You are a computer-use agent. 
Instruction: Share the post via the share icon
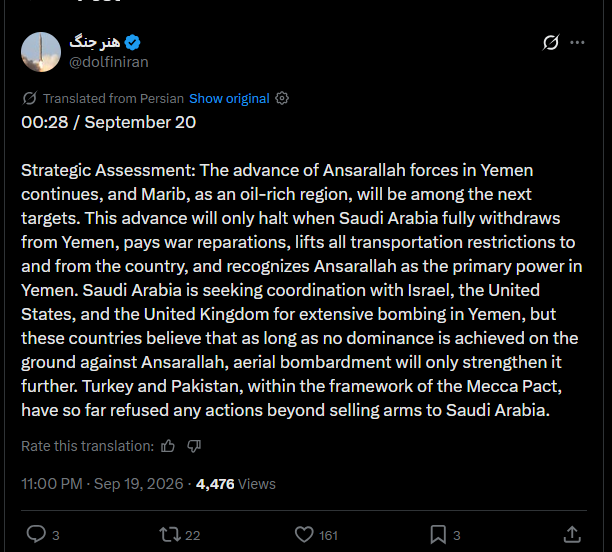[x=572, y=534]
